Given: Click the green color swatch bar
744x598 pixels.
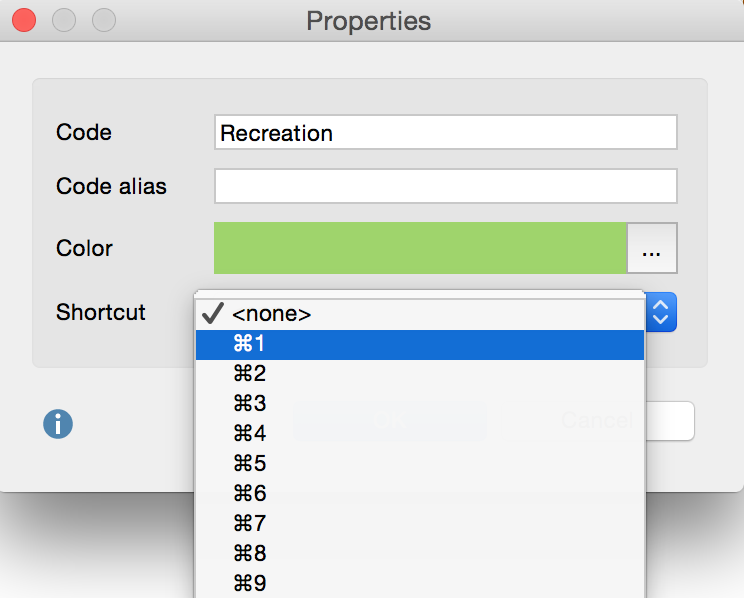Looking at the screenshot, I should click(x=420, y=248).
